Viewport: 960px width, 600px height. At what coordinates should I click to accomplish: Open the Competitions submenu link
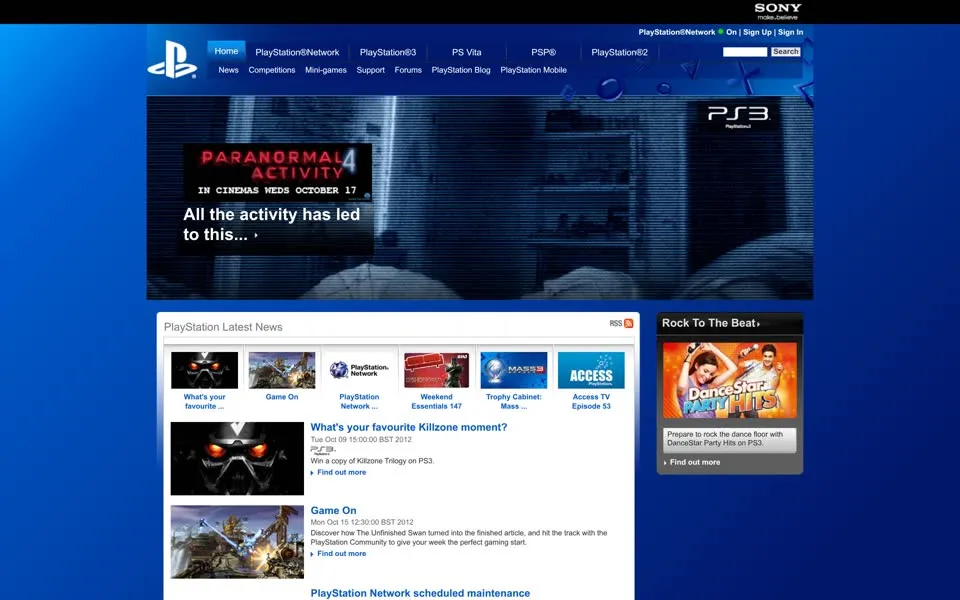click(272, 70)
